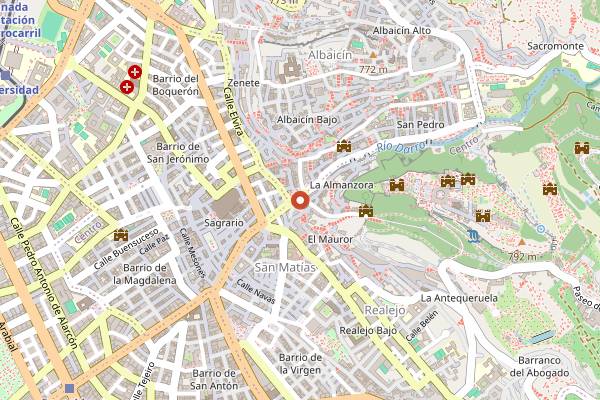The height and width of the screenshot is (400, 600).
Task: Select castle icon just above El Mauror
Action: point(366,211)
